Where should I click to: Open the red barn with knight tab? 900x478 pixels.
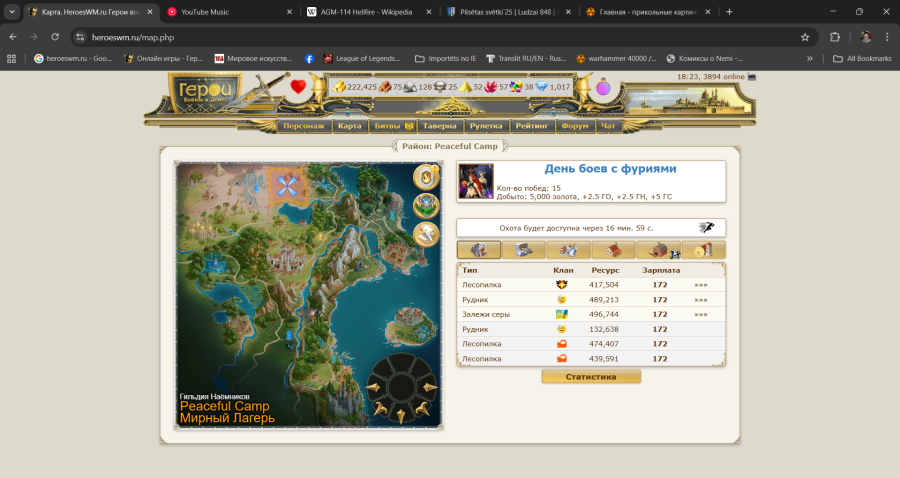click(658, 250)
